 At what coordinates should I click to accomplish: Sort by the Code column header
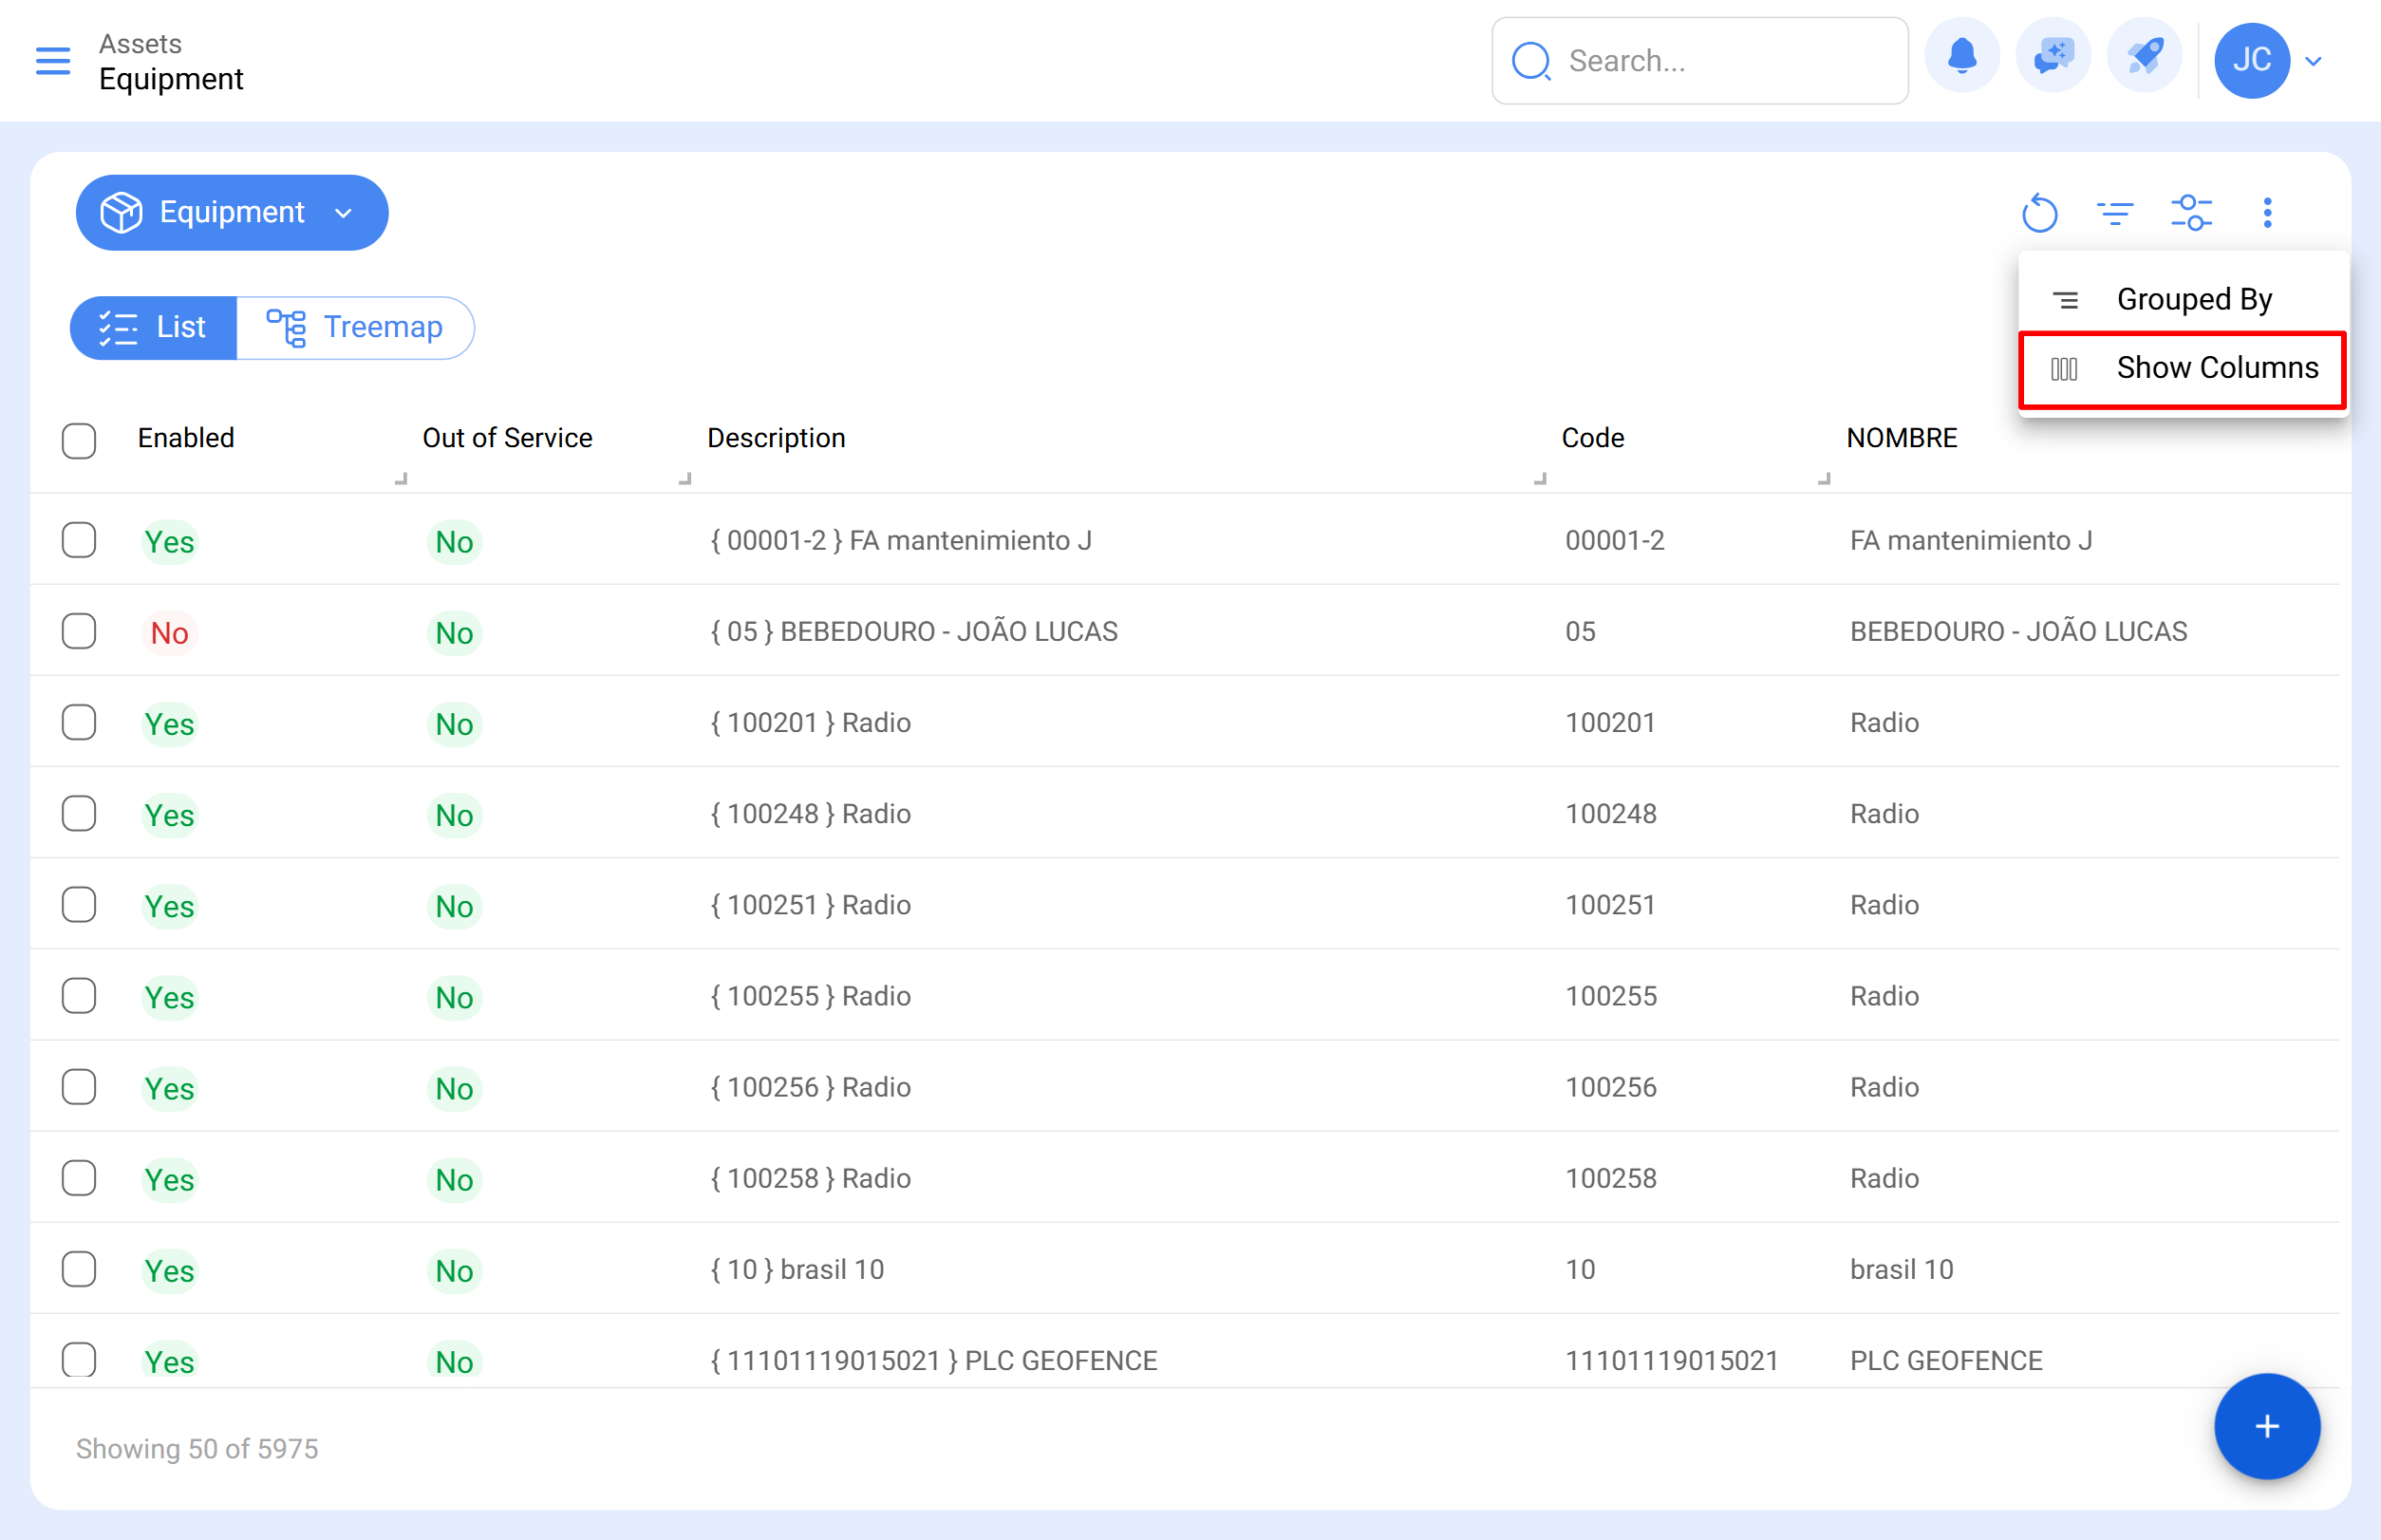click(x=1593, y=438)
